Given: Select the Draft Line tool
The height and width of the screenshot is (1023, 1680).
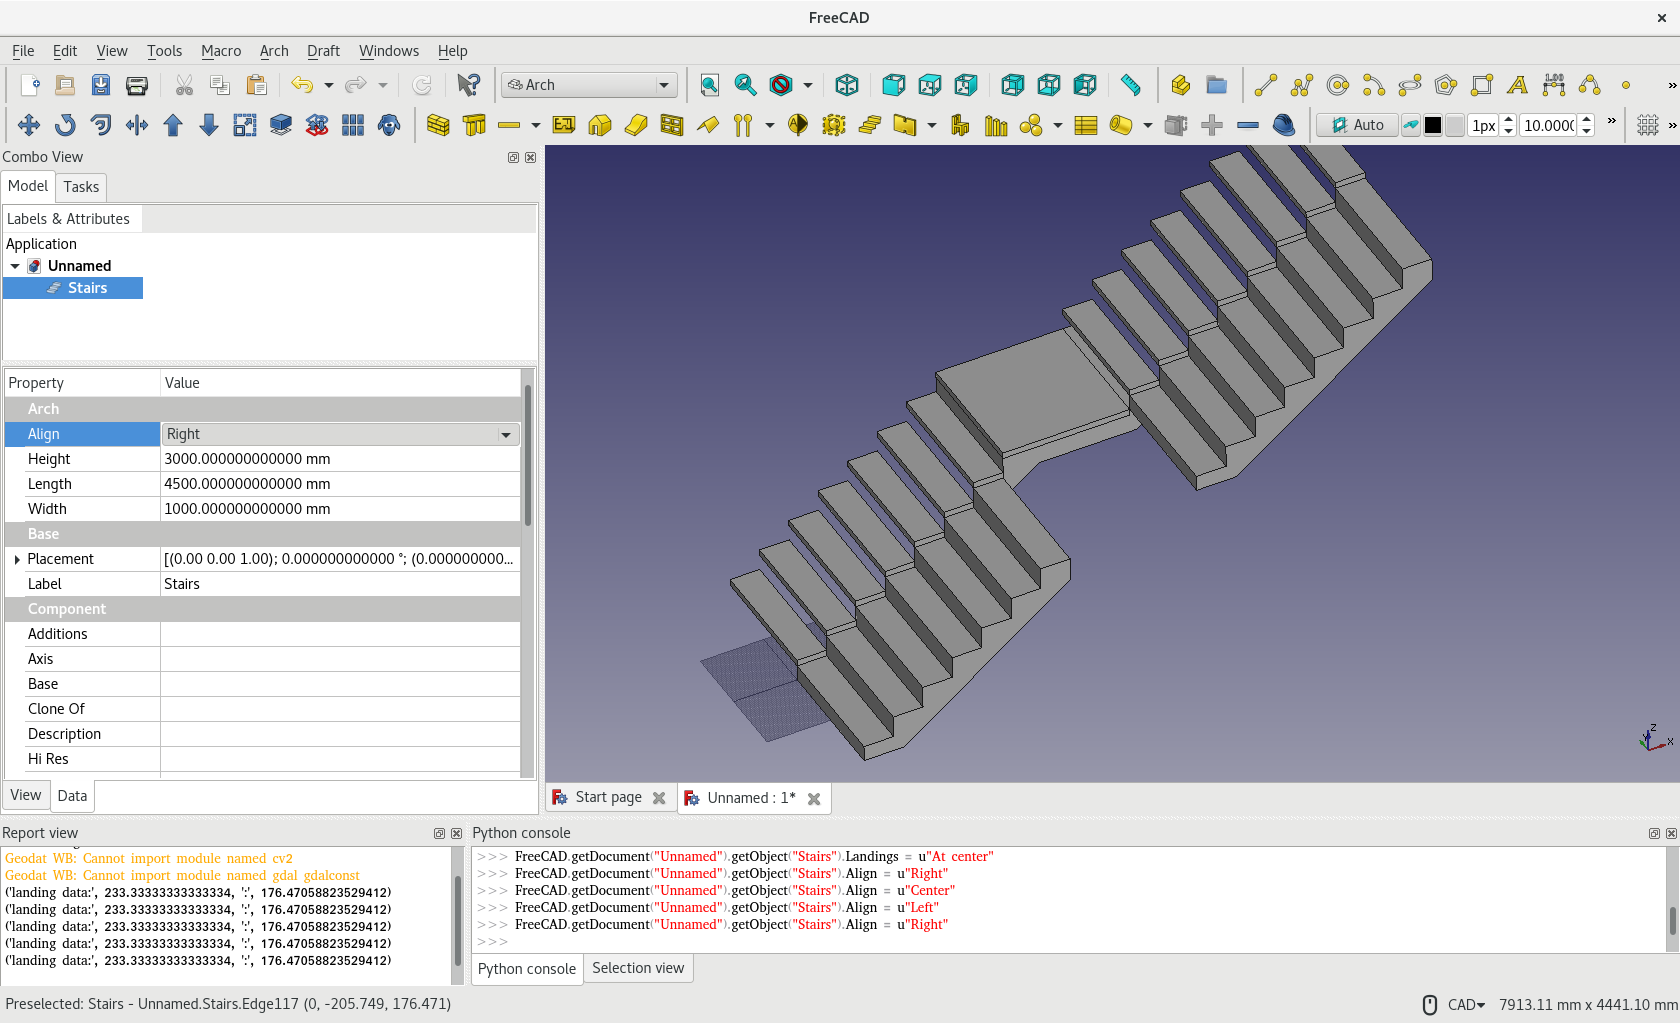Looking at the screenshot, I should coord(1265,85).
